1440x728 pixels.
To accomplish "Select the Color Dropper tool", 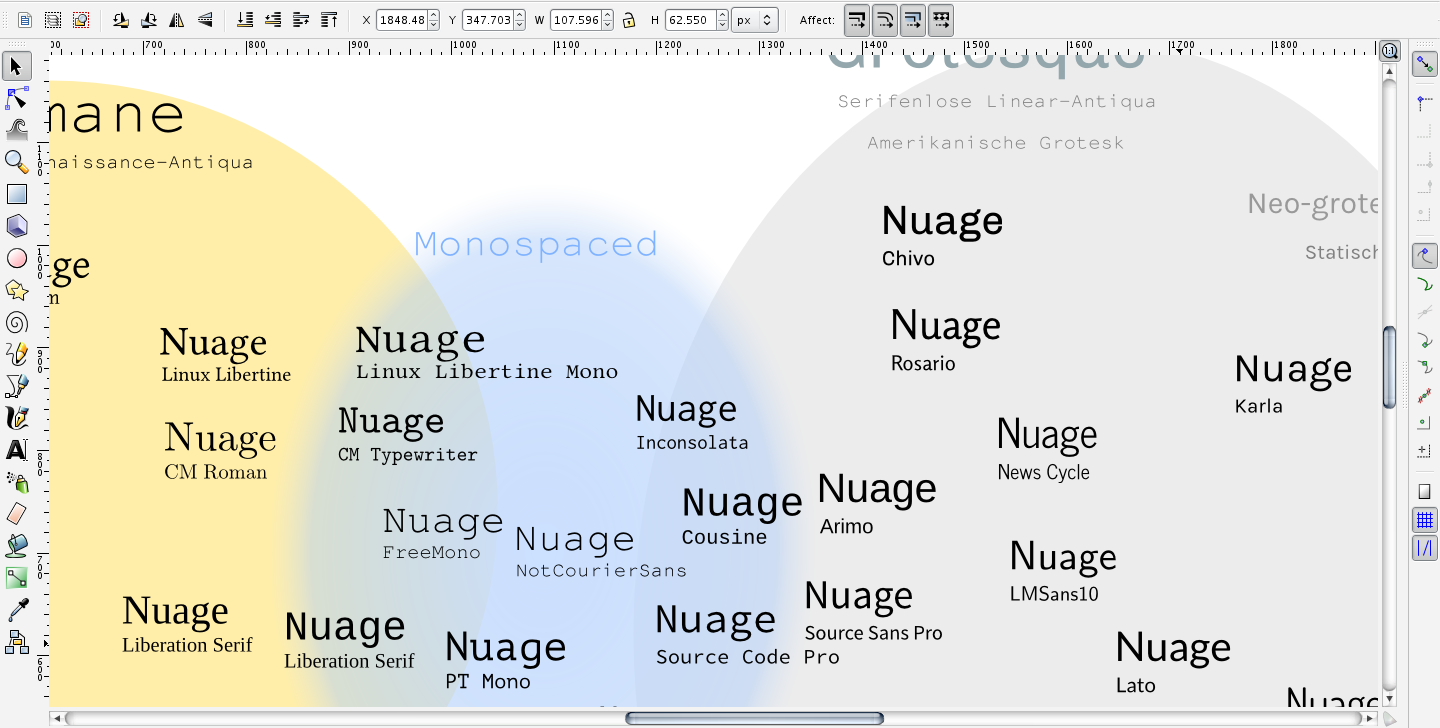I will (16, 610).
